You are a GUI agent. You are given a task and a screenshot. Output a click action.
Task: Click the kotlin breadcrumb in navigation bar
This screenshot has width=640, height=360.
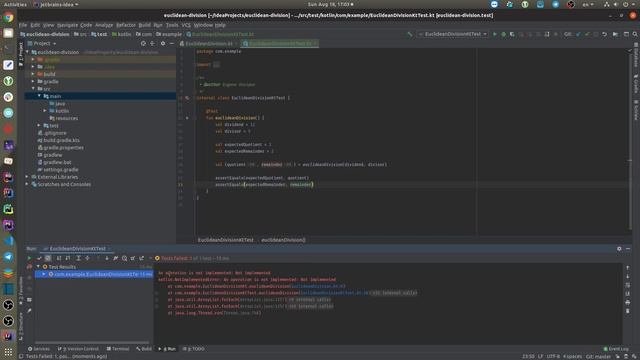pyautogui.click(x=121, y=34)
